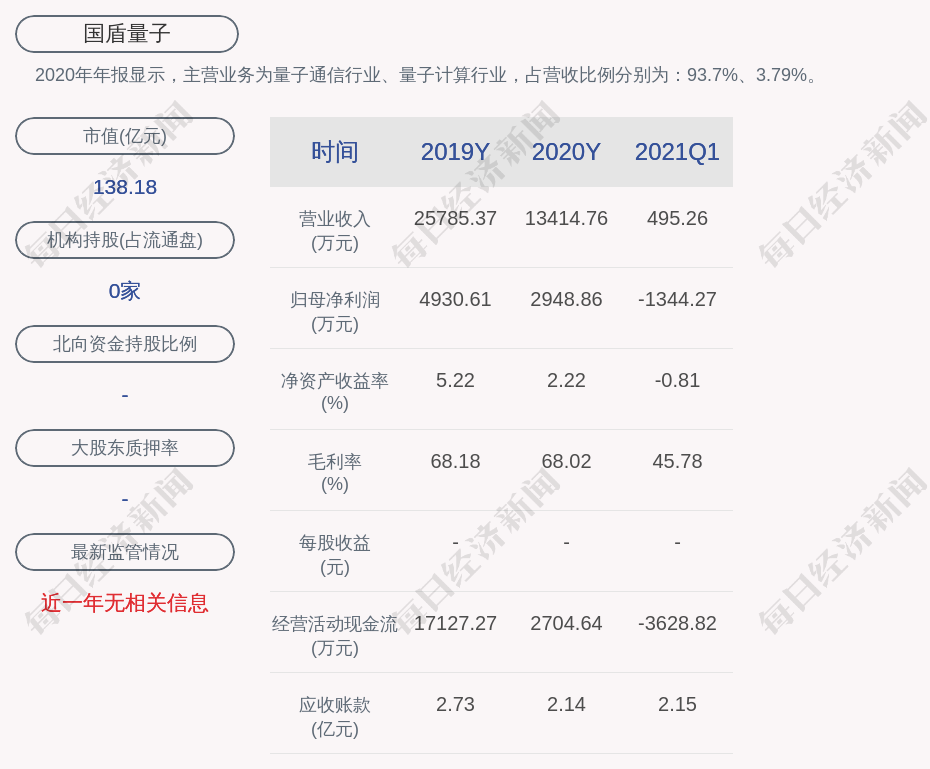Screen dimensions: 930x769
Task: Select the 归母净利润(万元) row header
Action: (334, 311)
